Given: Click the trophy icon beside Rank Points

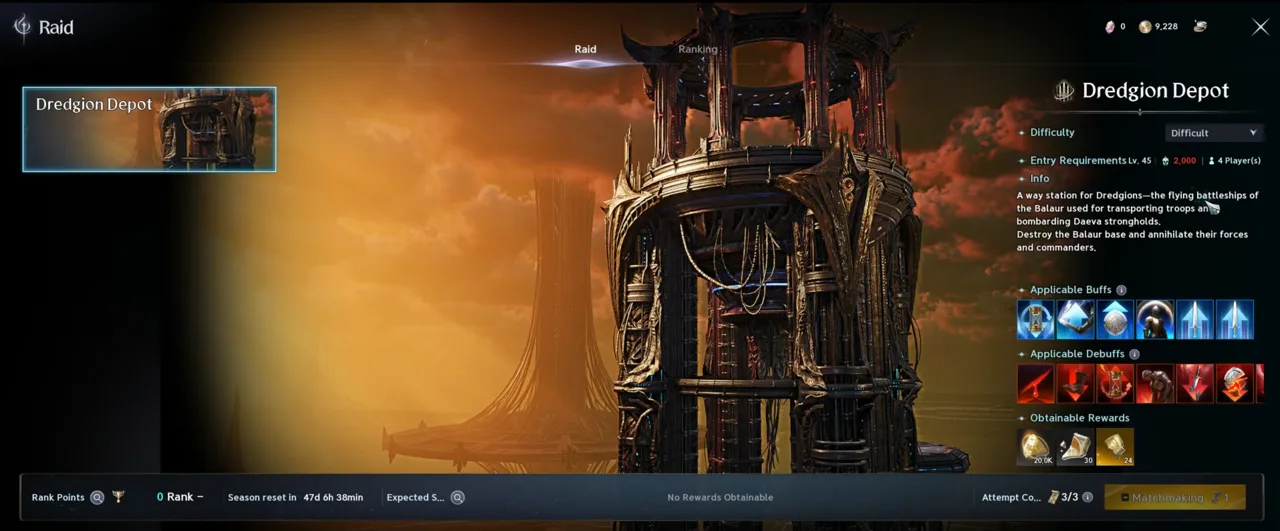Looking at the screenshot, I should coord(118,496).
